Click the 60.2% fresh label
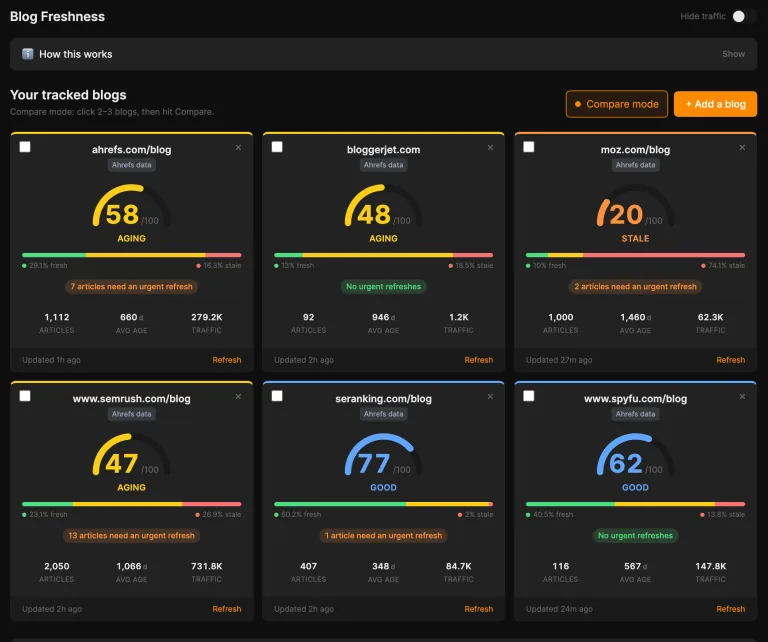 297,514
